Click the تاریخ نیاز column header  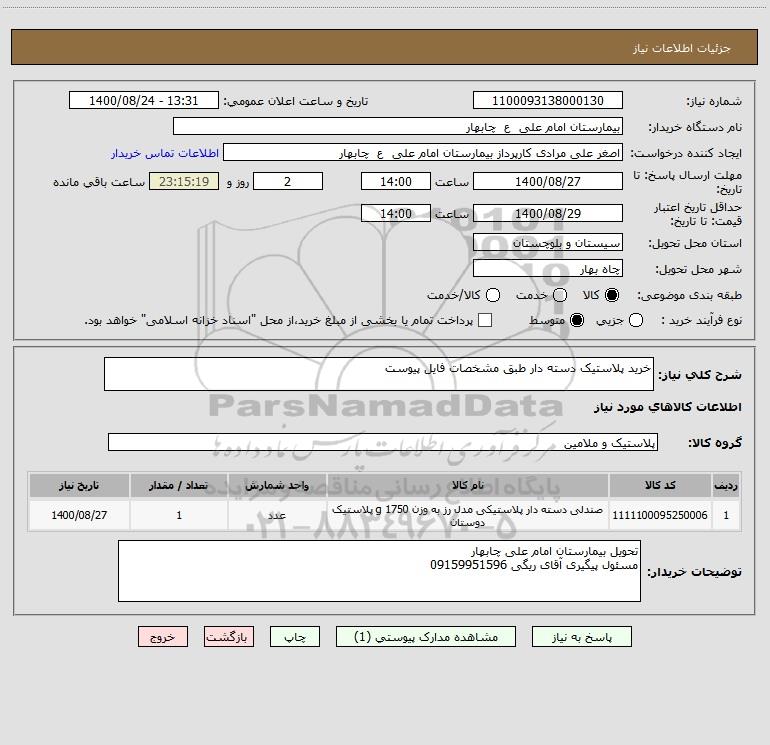point(79,485)
